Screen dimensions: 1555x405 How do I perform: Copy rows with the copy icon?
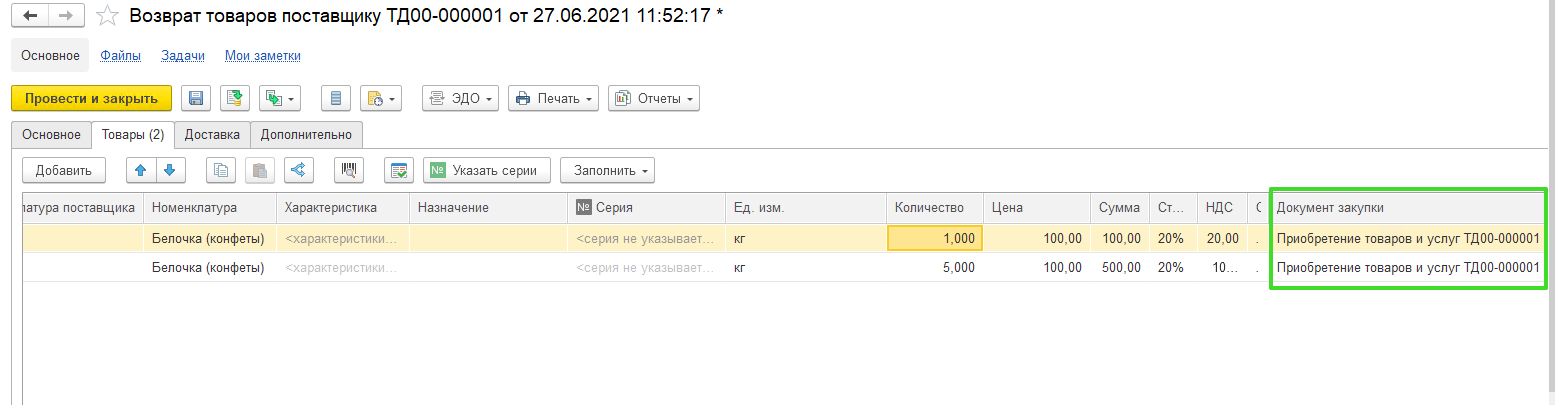click(221, 170)
